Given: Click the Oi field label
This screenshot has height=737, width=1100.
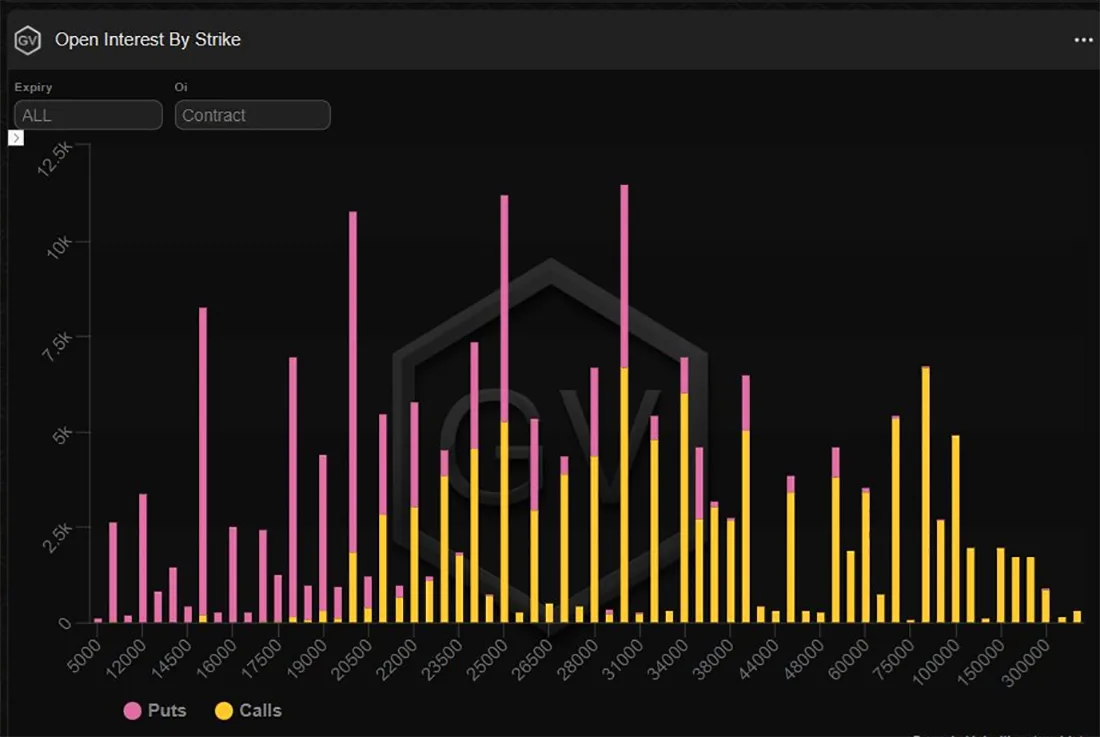Looking at the screenshot, I should point(180,87).
